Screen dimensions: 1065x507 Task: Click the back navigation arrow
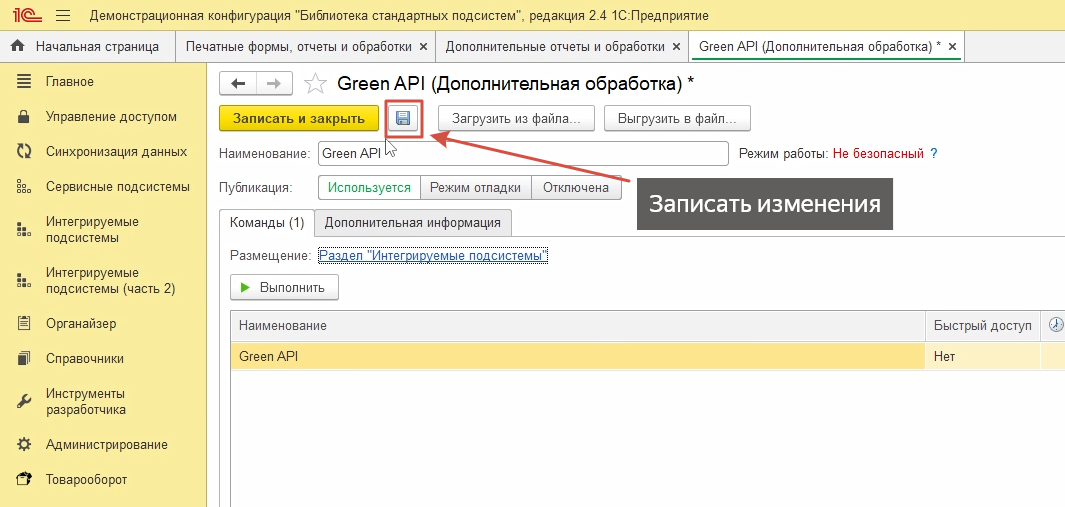(238, 83)
